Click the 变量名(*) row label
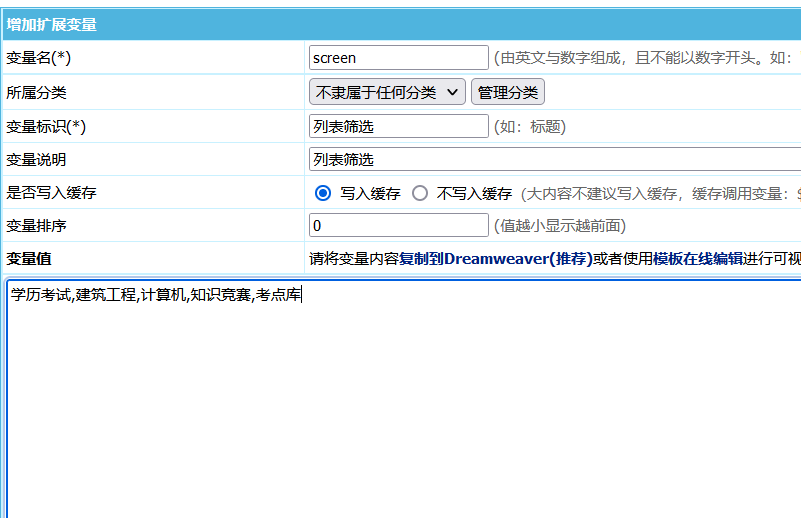Viewport: 801px width, 518px height. [39, 58]
